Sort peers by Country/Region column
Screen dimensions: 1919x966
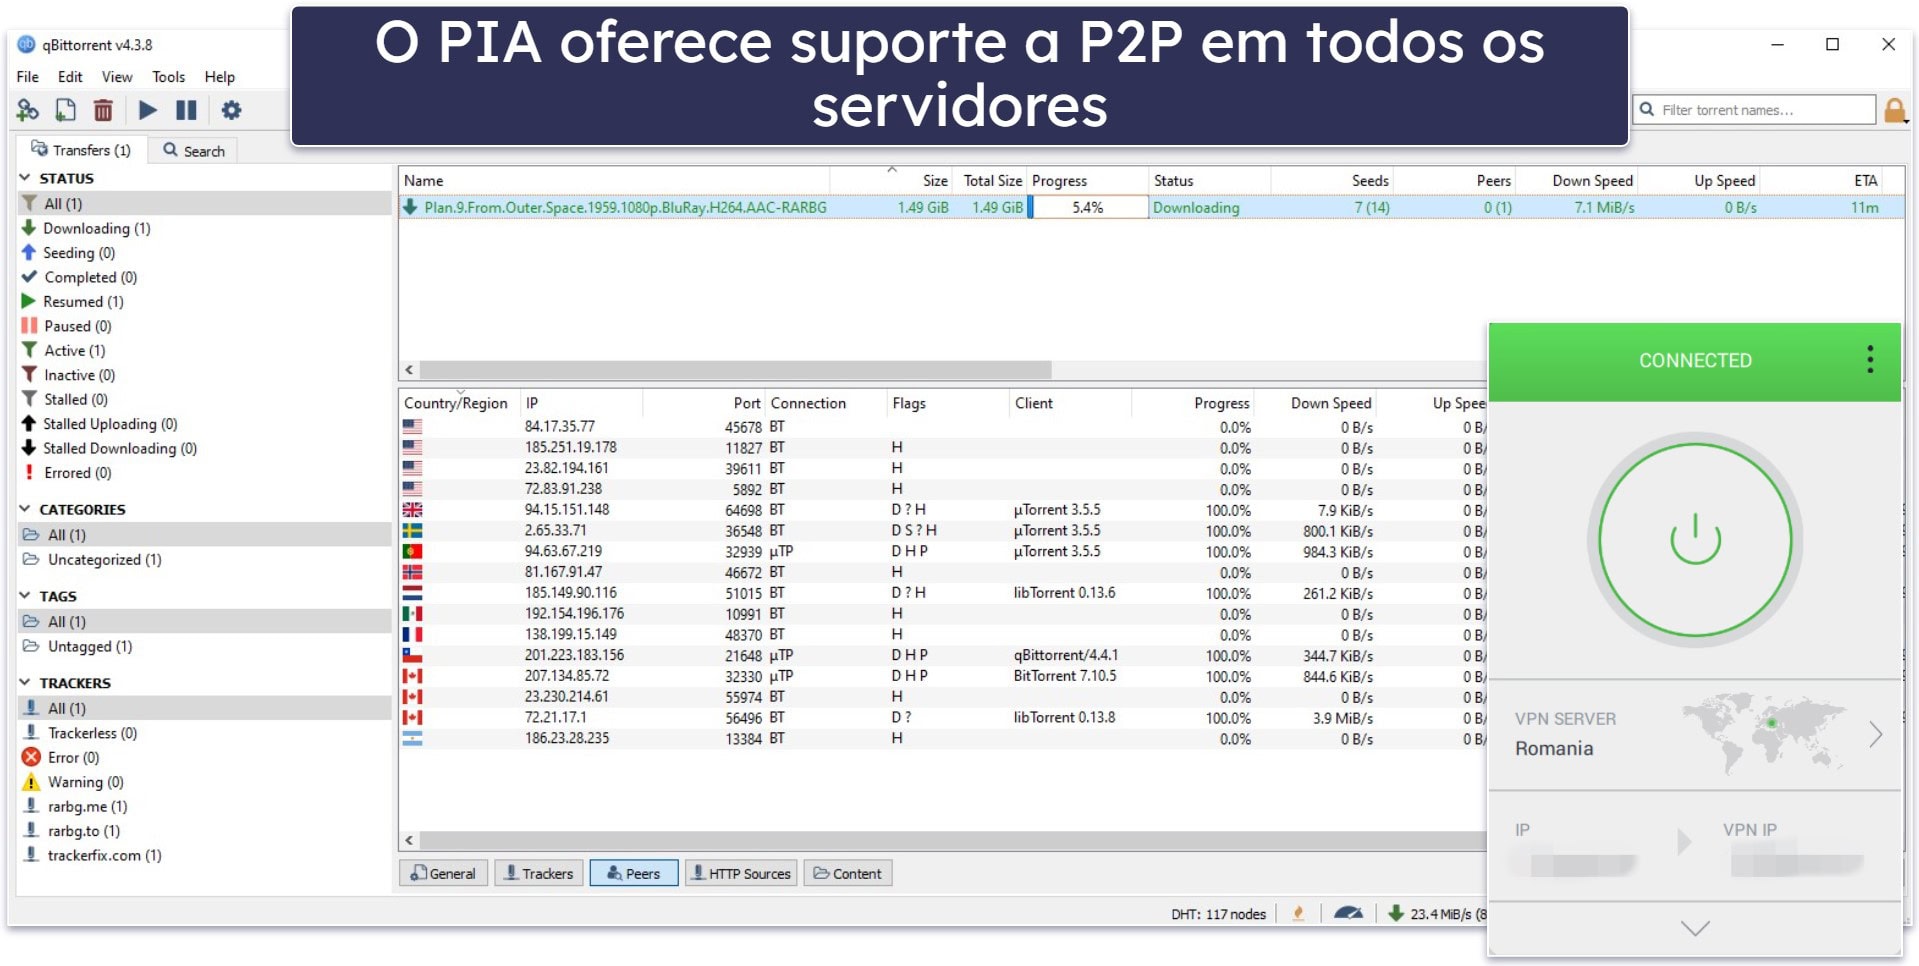[x=458, y=403]
